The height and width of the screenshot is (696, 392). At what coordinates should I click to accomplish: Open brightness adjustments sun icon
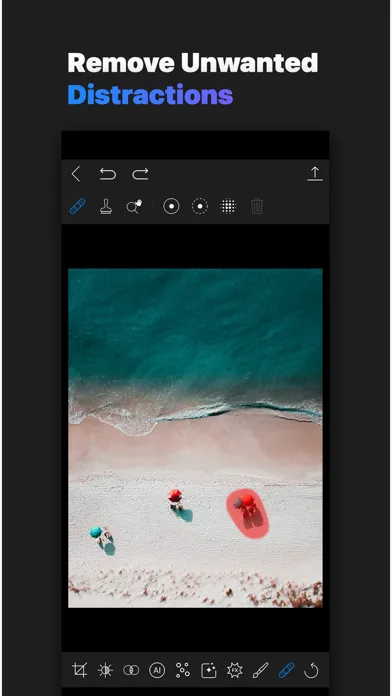click(x=105, y=670)
